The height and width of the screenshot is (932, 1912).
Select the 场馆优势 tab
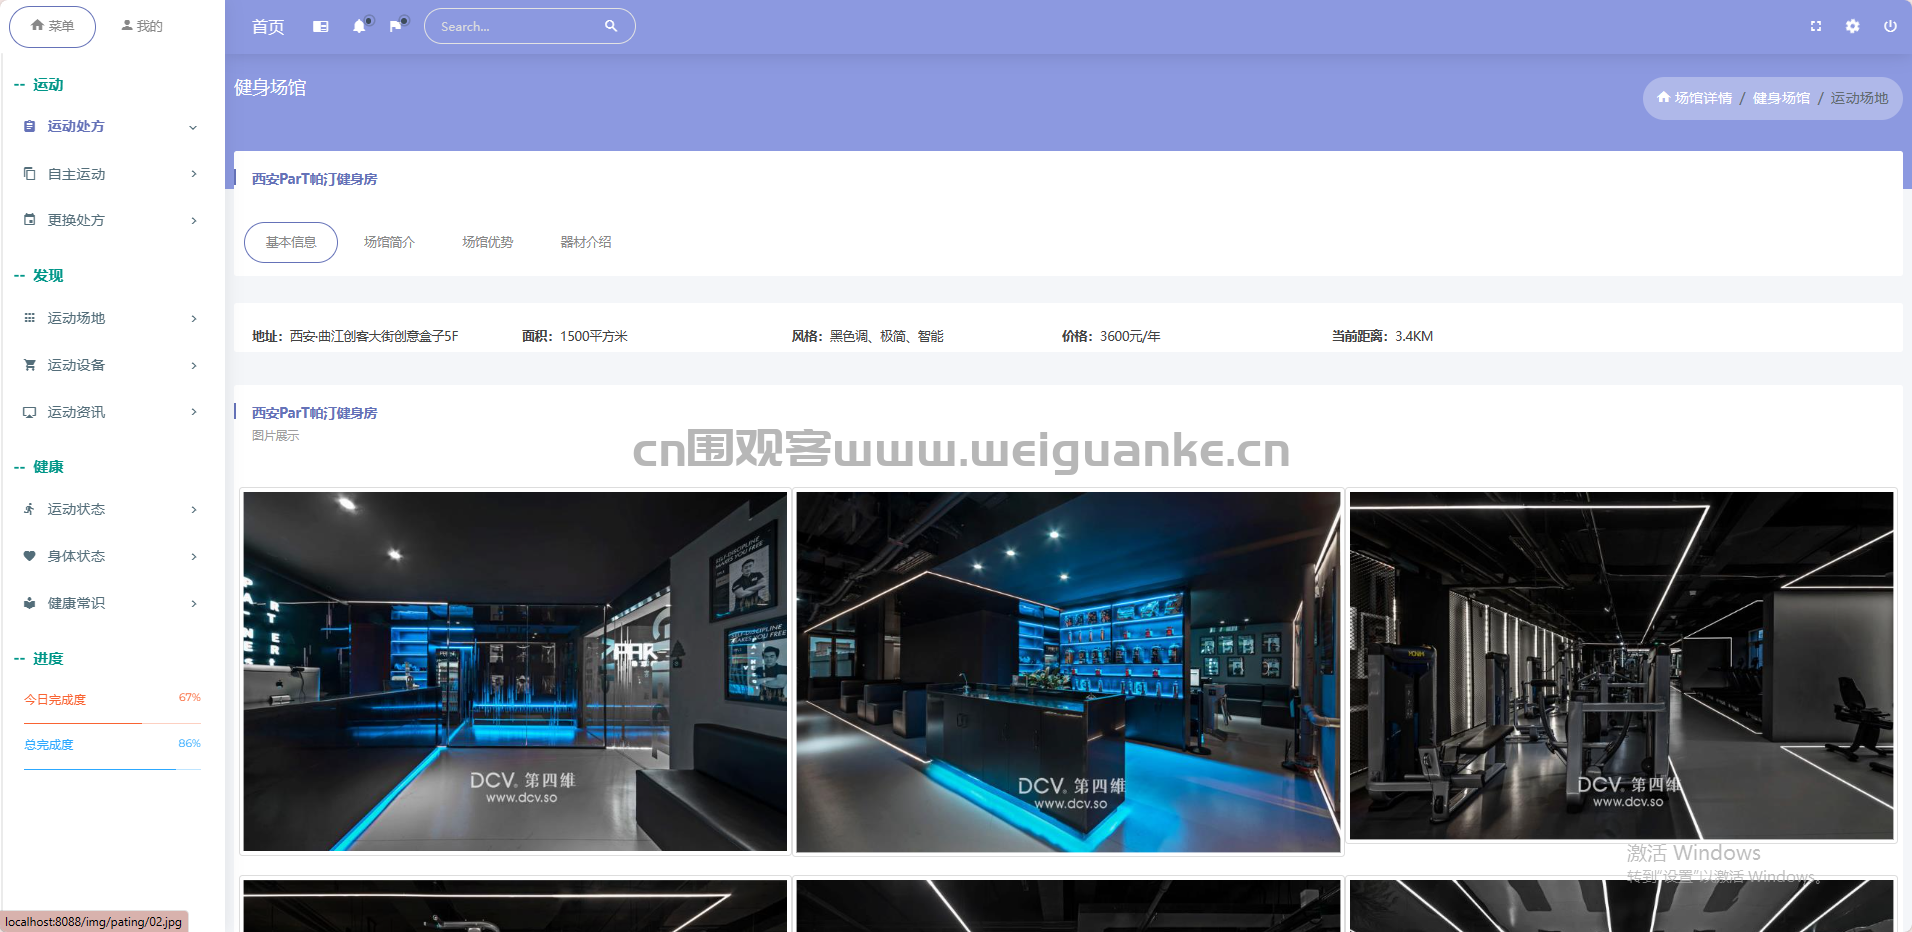pos(488,242)
